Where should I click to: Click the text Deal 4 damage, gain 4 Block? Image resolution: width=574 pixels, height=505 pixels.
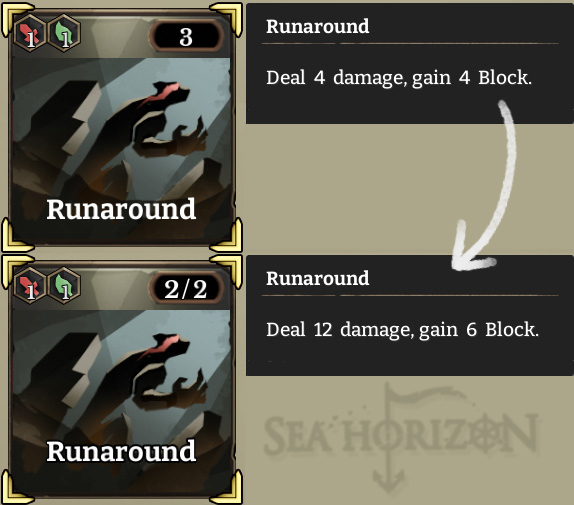pyautogui.click(x=399, y=78)
